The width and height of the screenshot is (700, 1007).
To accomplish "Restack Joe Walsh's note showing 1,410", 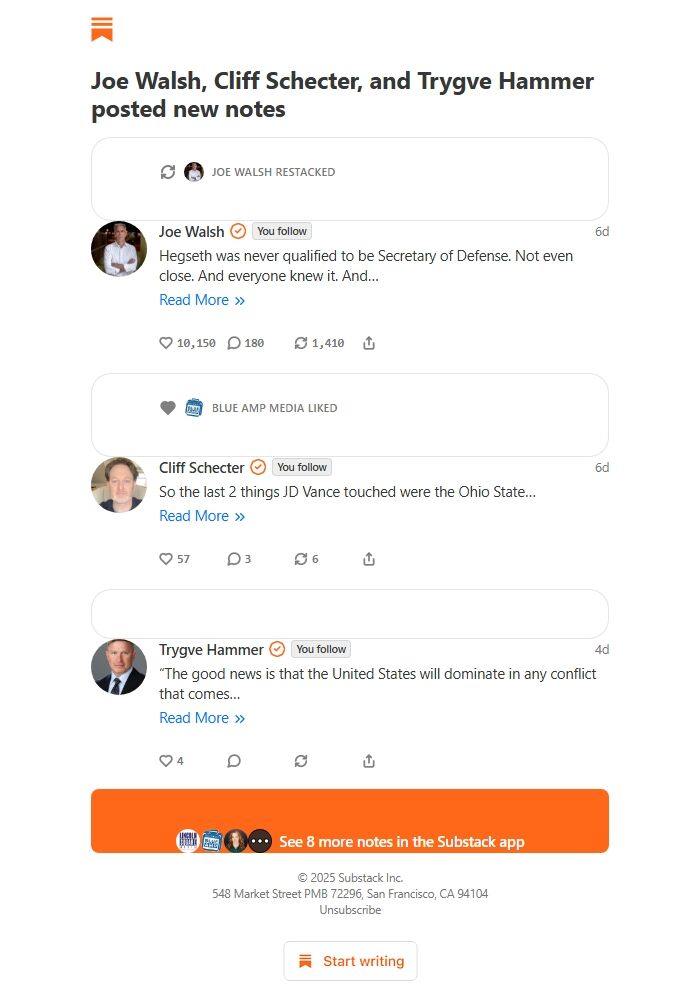I will (x=301, y=343).
